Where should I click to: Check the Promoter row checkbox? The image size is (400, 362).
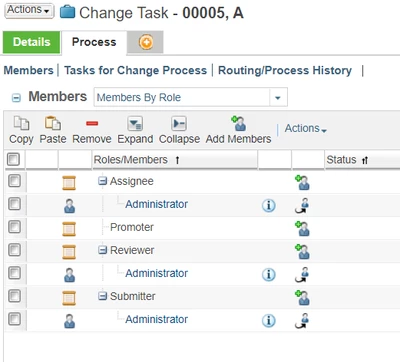pyautogui.click(x=14, y=227)
